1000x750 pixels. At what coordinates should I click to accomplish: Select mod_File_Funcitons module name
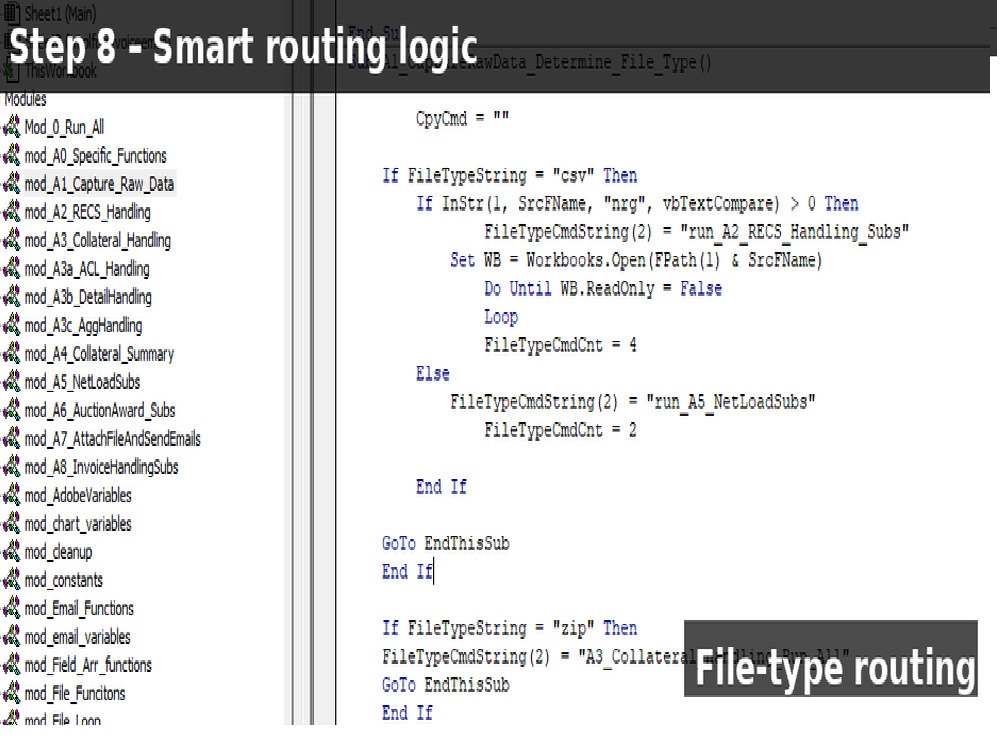75,694
